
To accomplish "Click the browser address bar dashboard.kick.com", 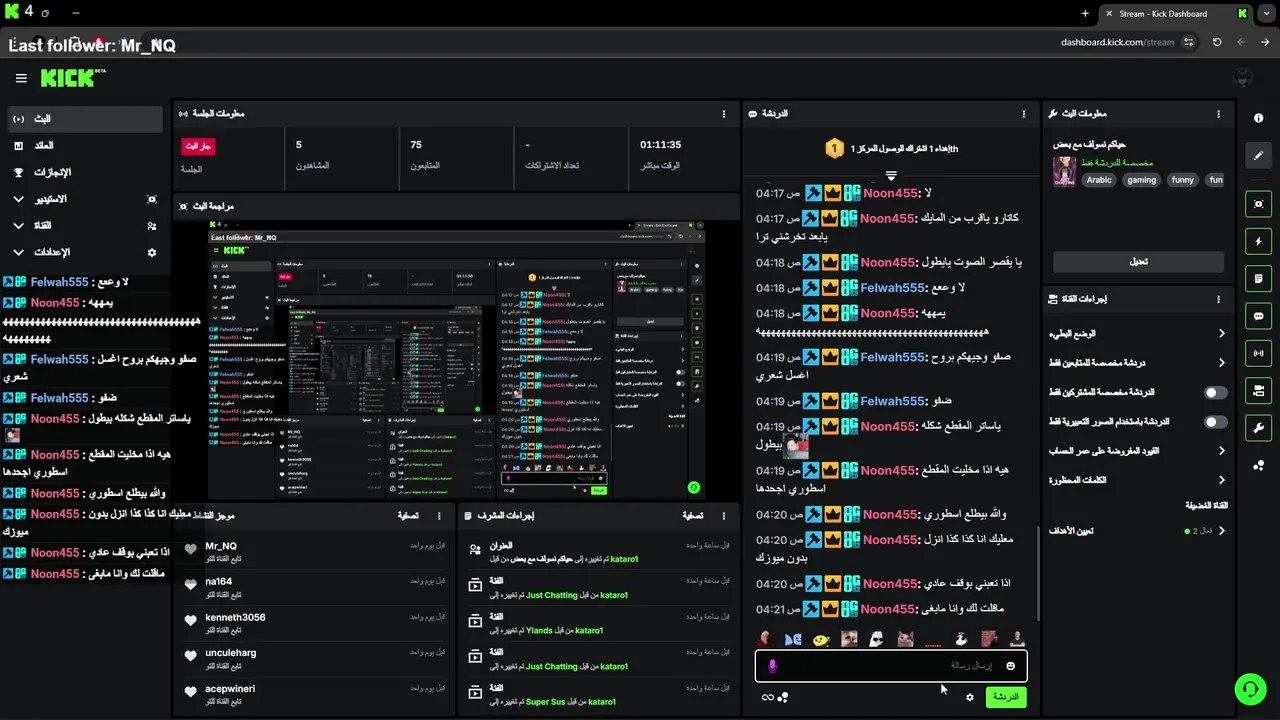I will click(1117, 42).
